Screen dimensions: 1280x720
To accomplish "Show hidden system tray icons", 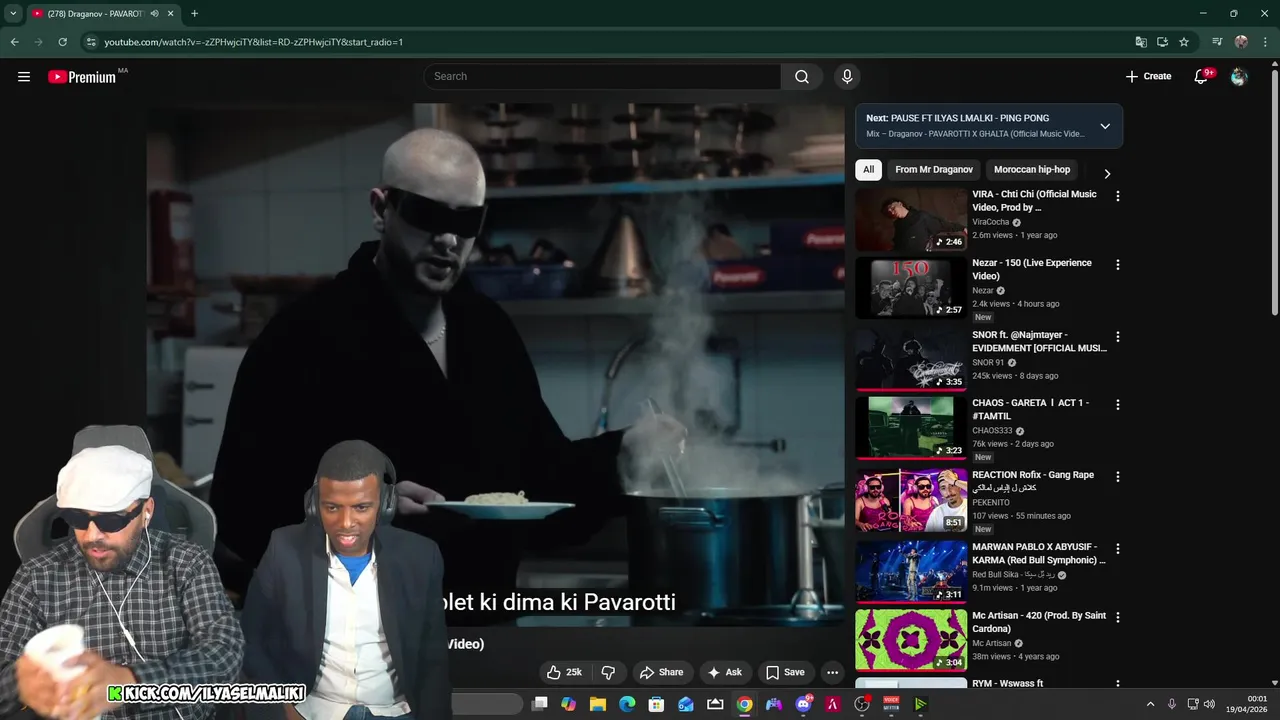I will (x=1150, y=704).
